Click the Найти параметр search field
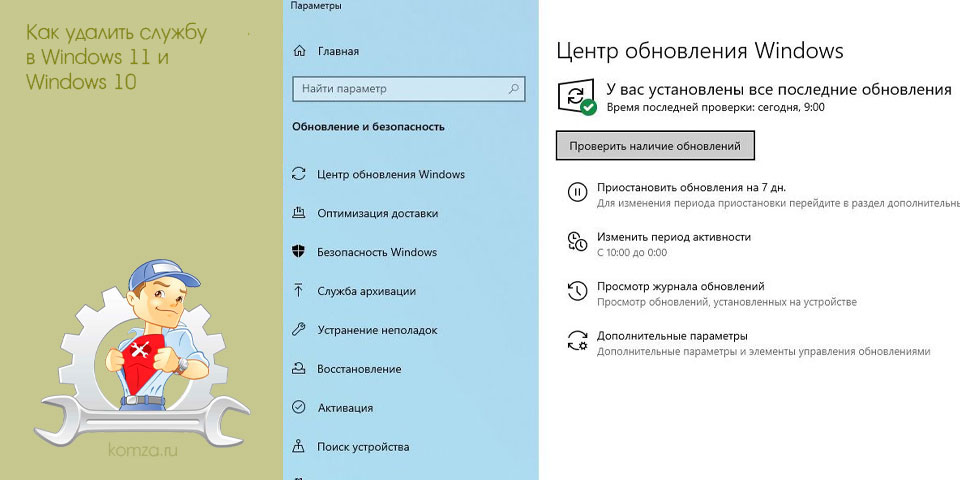The width and height of the screenshot is (960, 480). coord(408,89)
